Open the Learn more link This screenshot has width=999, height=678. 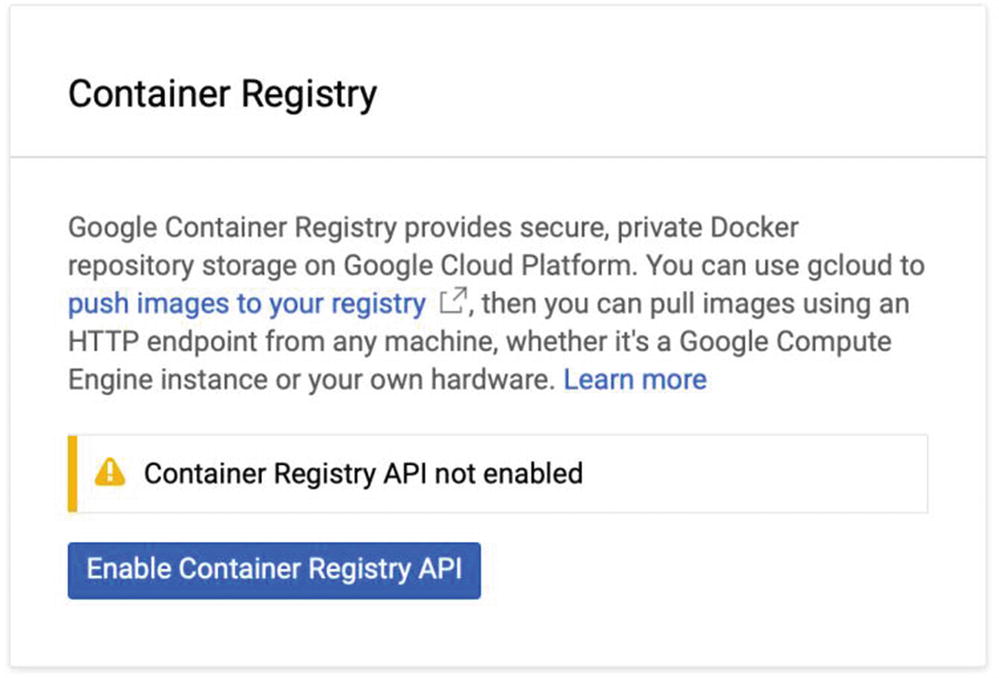click(635, 380)
